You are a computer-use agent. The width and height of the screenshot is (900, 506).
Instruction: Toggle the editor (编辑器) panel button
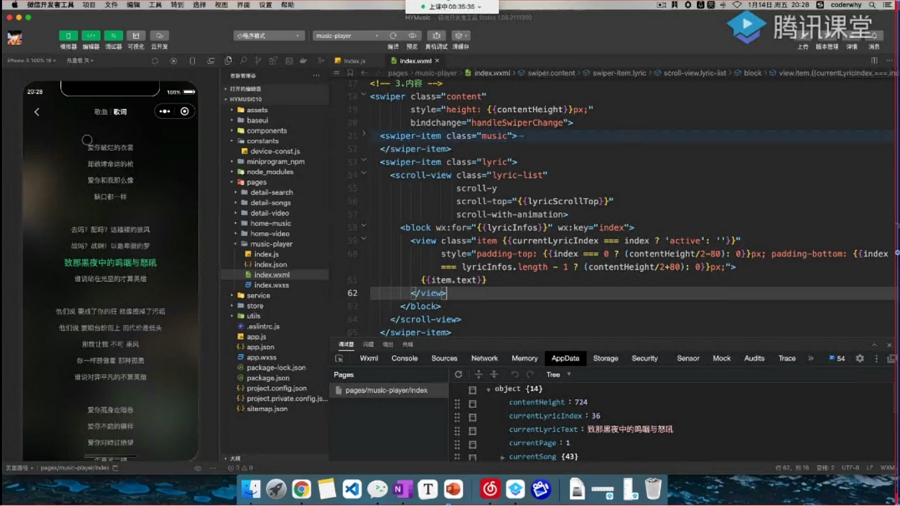(91, 36)
